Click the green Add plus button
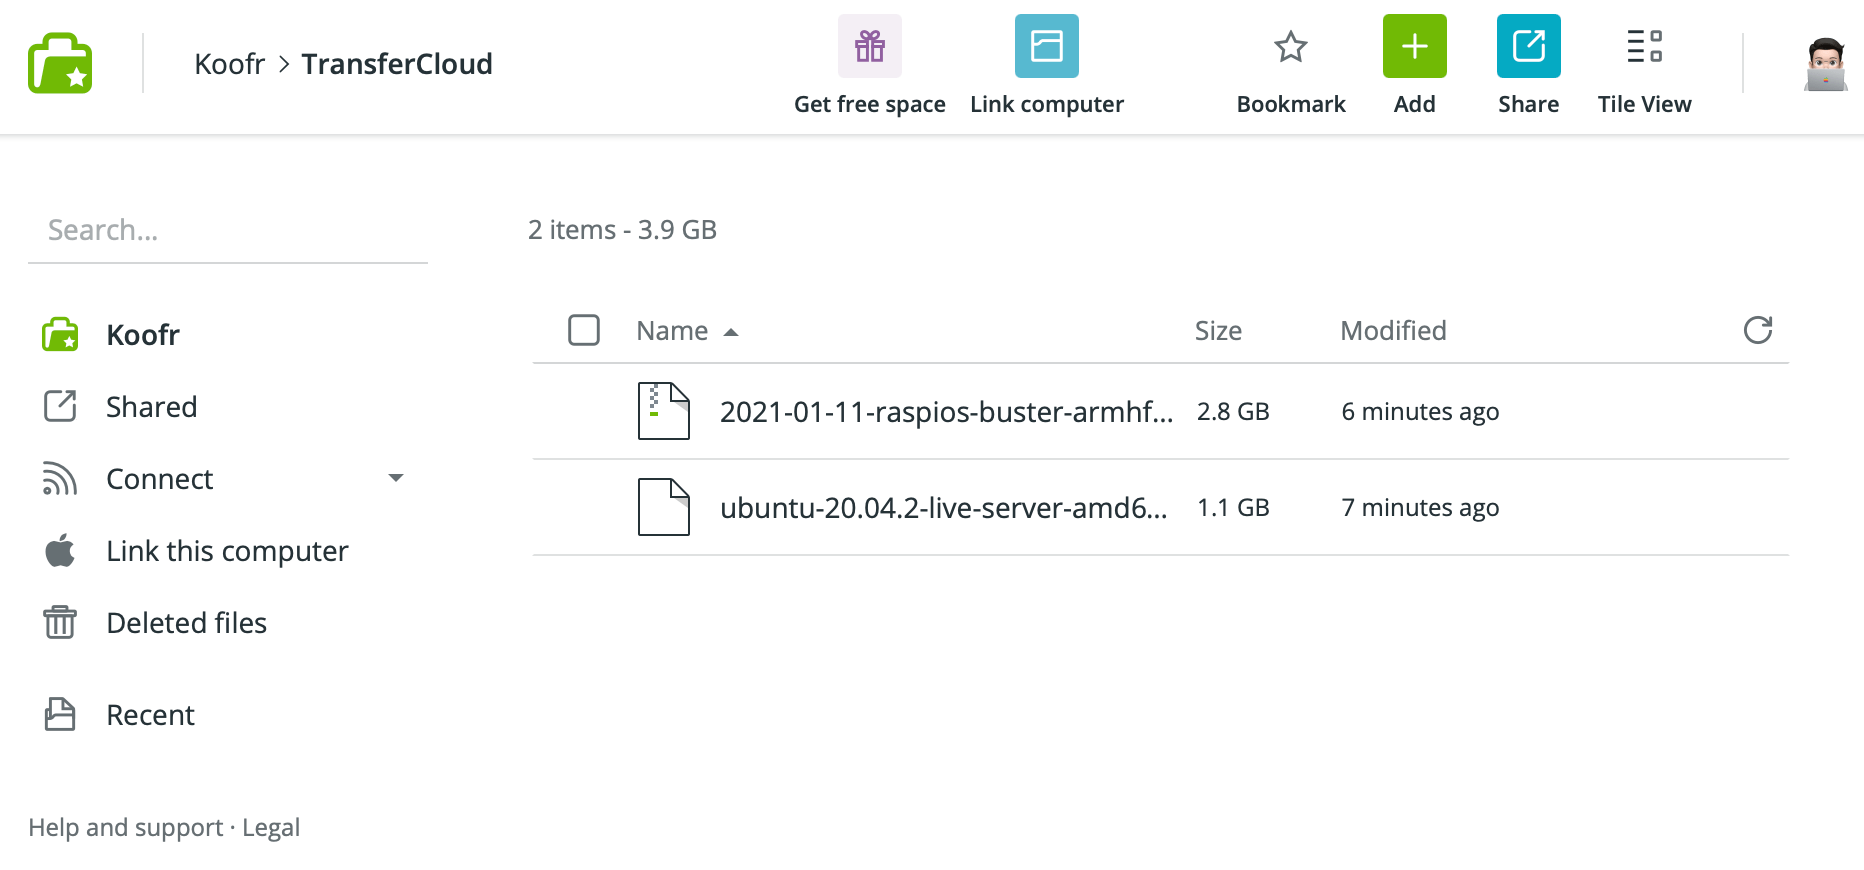The height and width of the screenshot is (870, 1864). pyautogui.click(x=1415, y=46)
